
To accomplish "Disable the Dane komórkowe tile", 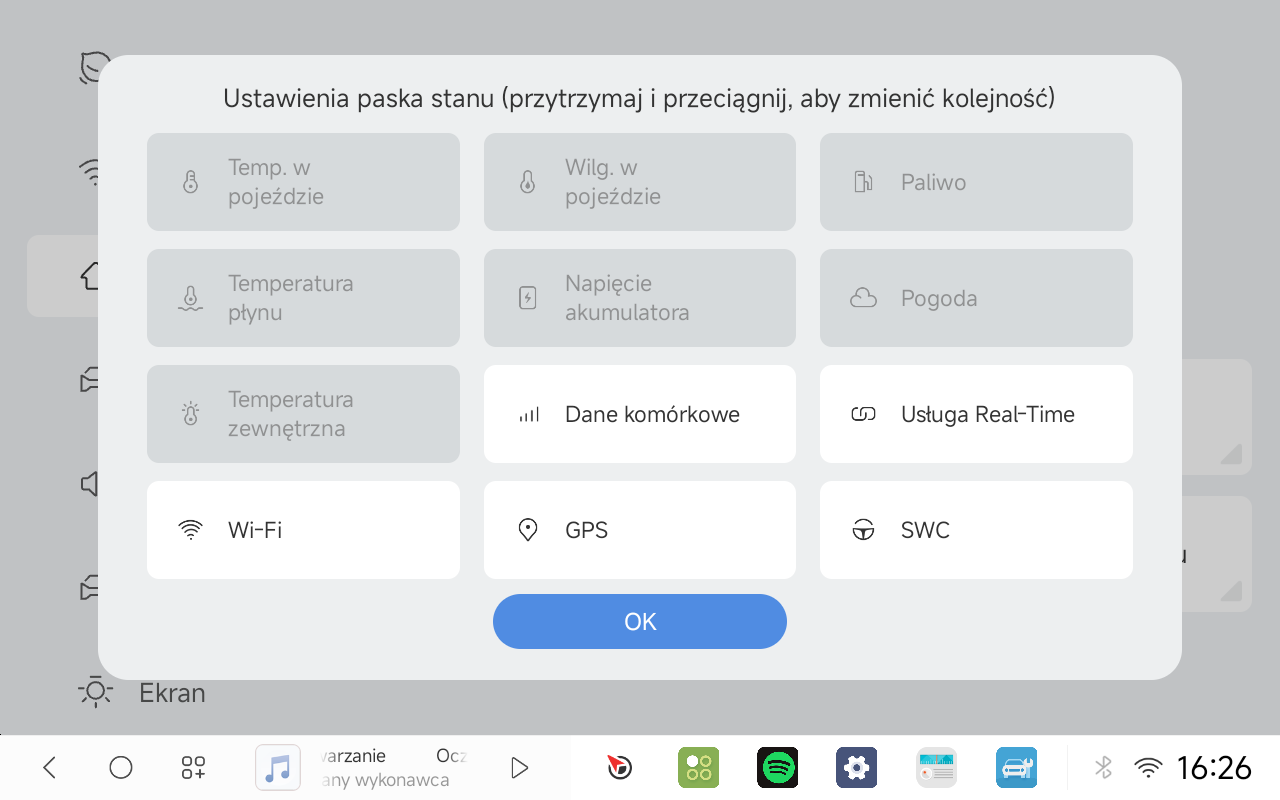I will [640, 414].
